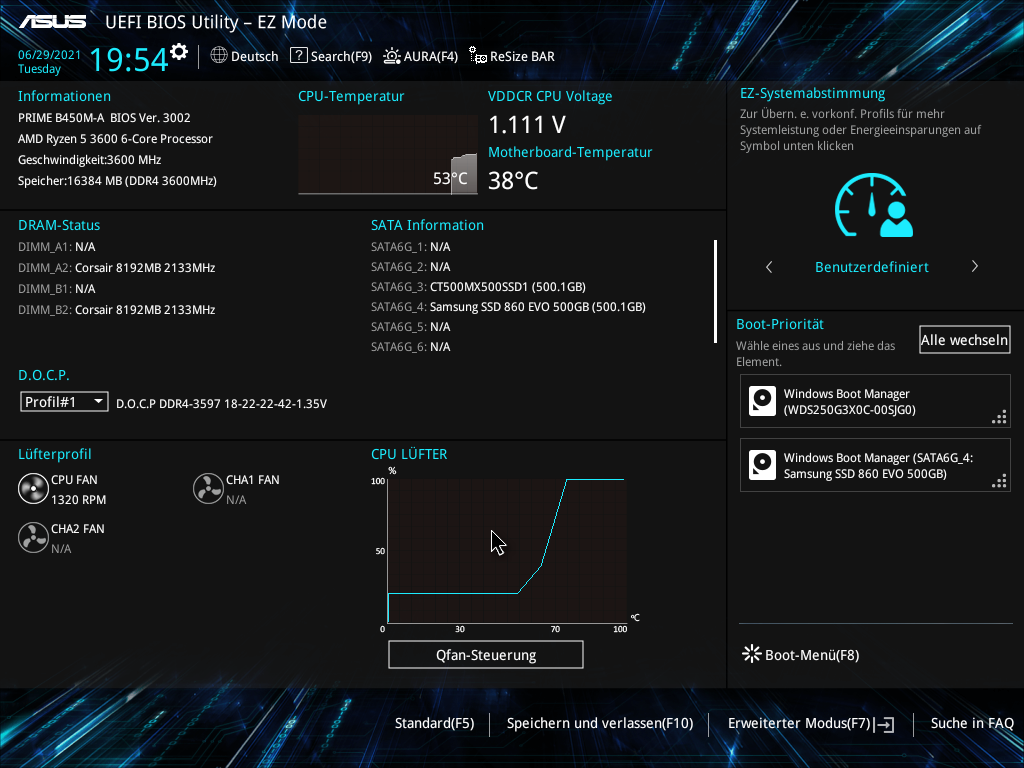1024x768 pixels.
Task: Click the date 06/29/2021
Action: tap(50, 55)
